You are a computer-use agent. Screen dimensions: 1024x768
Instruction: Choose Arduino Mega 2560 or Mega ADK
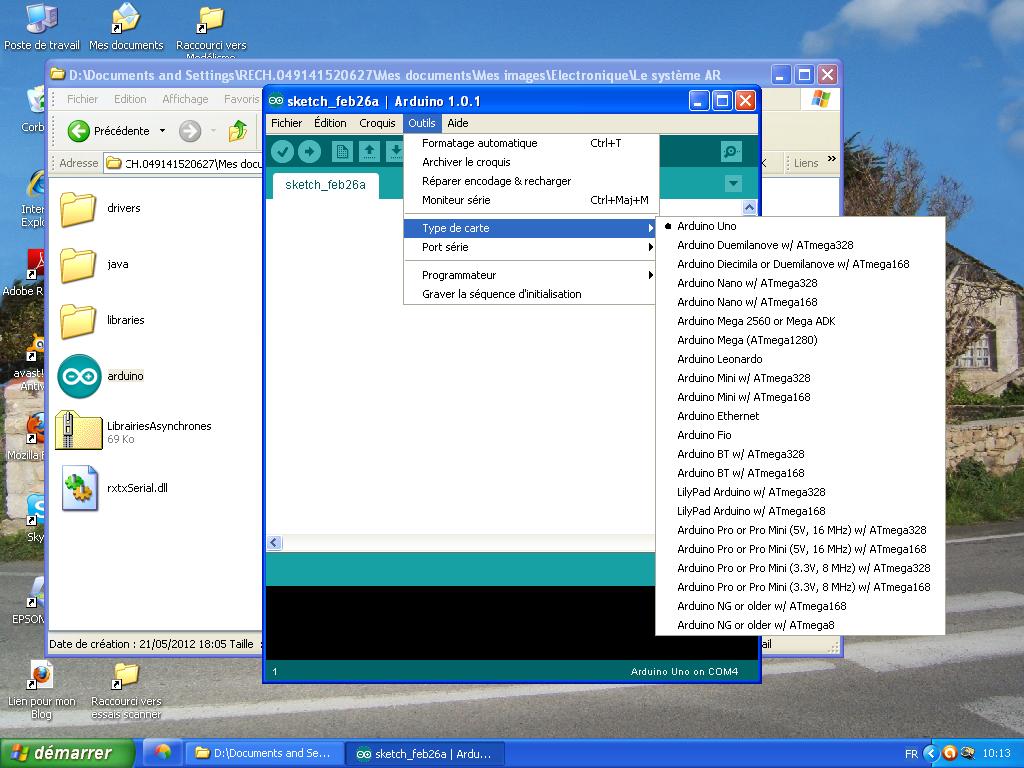point(755,321)
